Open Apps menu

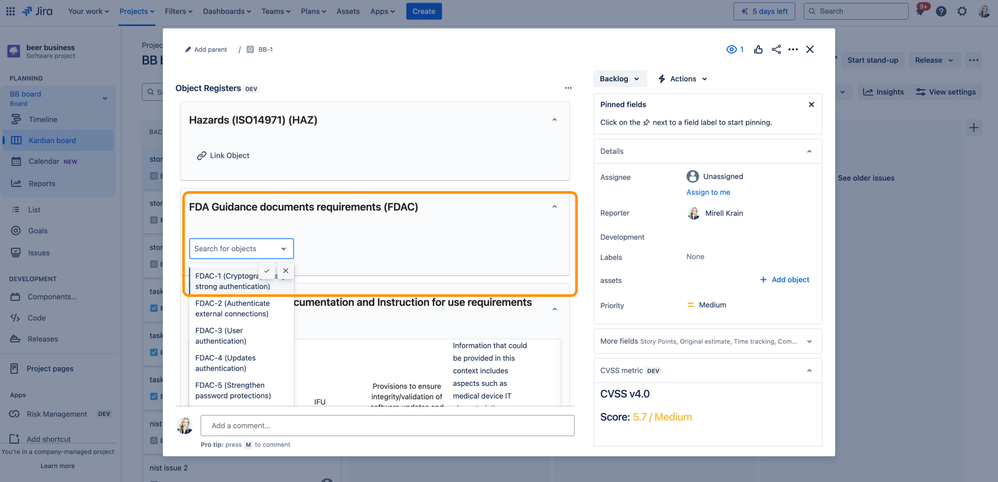pos(383,11)
